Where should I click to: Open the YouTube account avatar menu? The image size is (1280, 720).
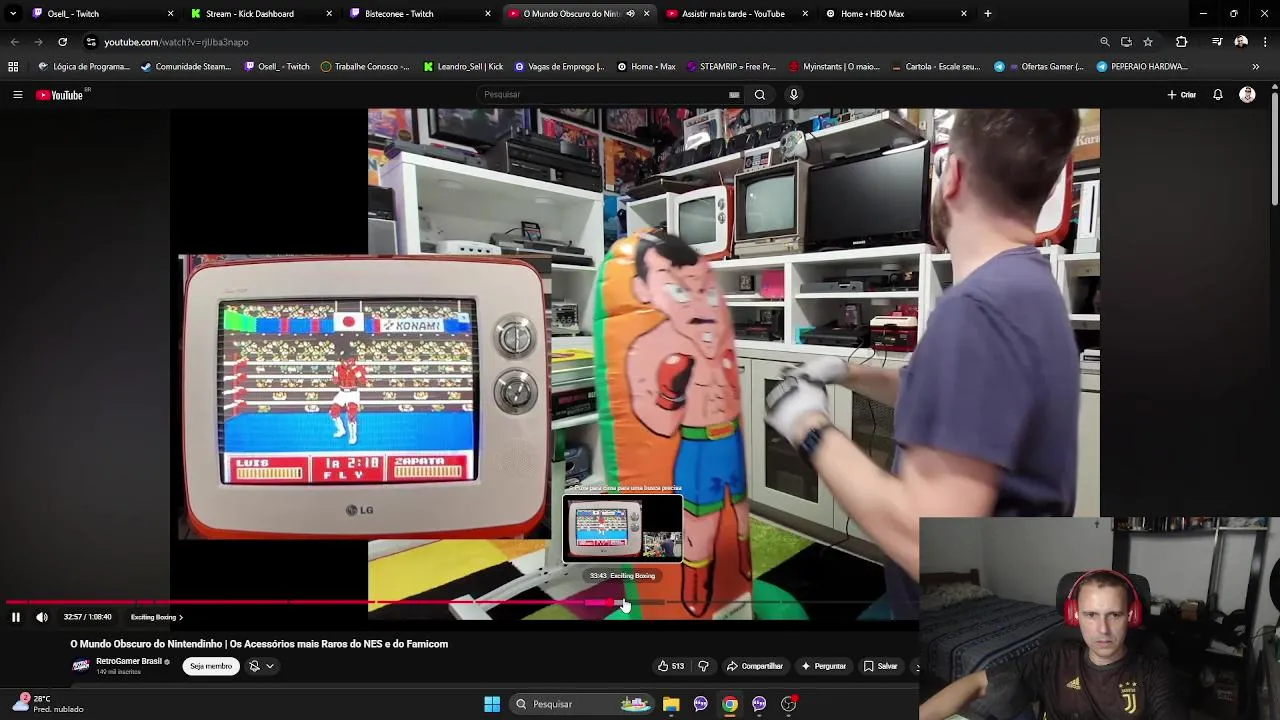1247,95
